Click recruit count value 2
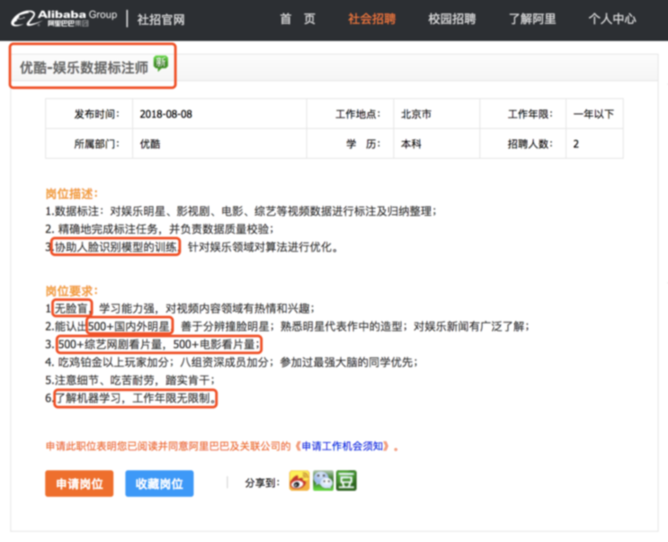Screen dimensions: 668x542 [576, 144]
